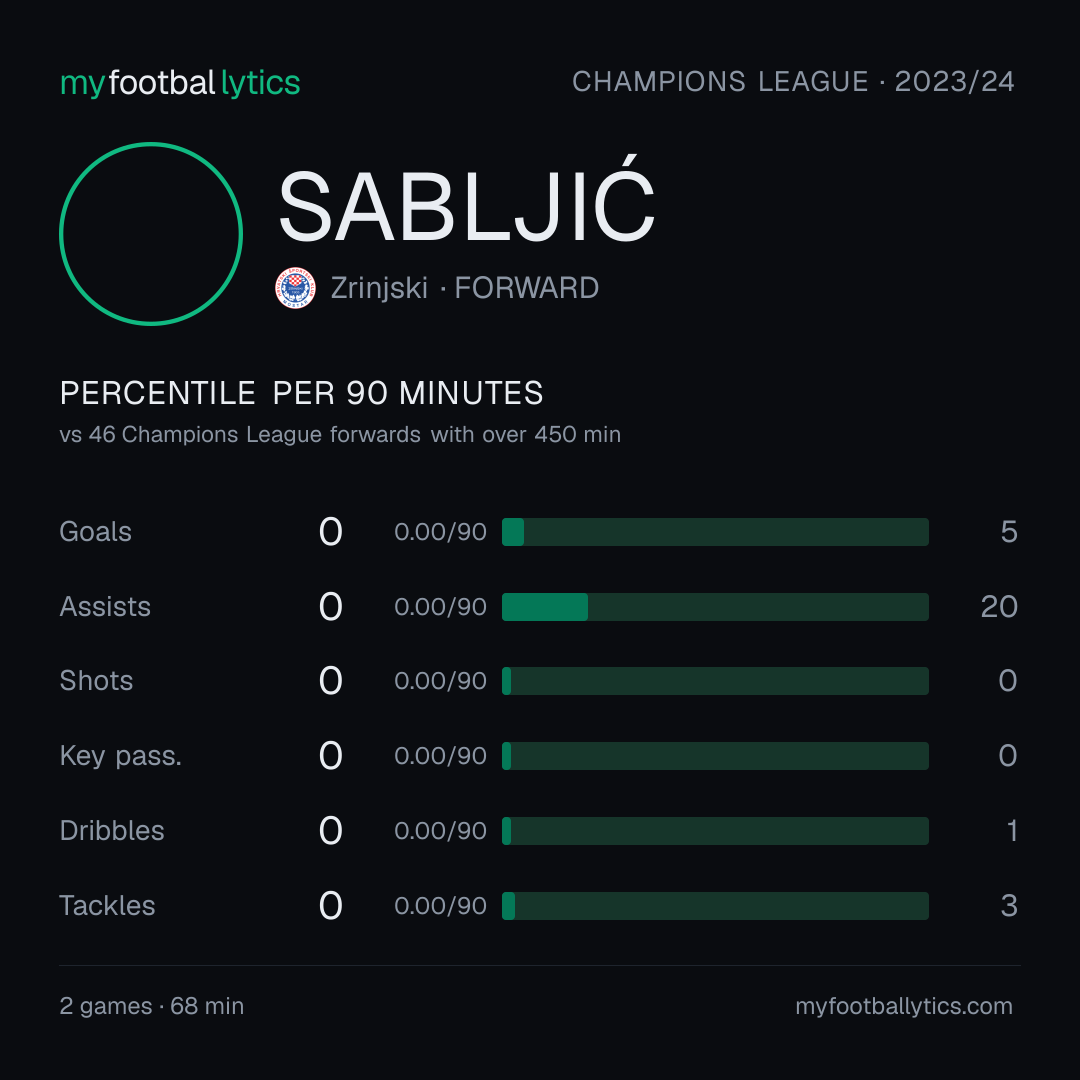This screenshot has width=1080, height=1080.
Task: Click the Goals percentile bar
Action: 715,532
